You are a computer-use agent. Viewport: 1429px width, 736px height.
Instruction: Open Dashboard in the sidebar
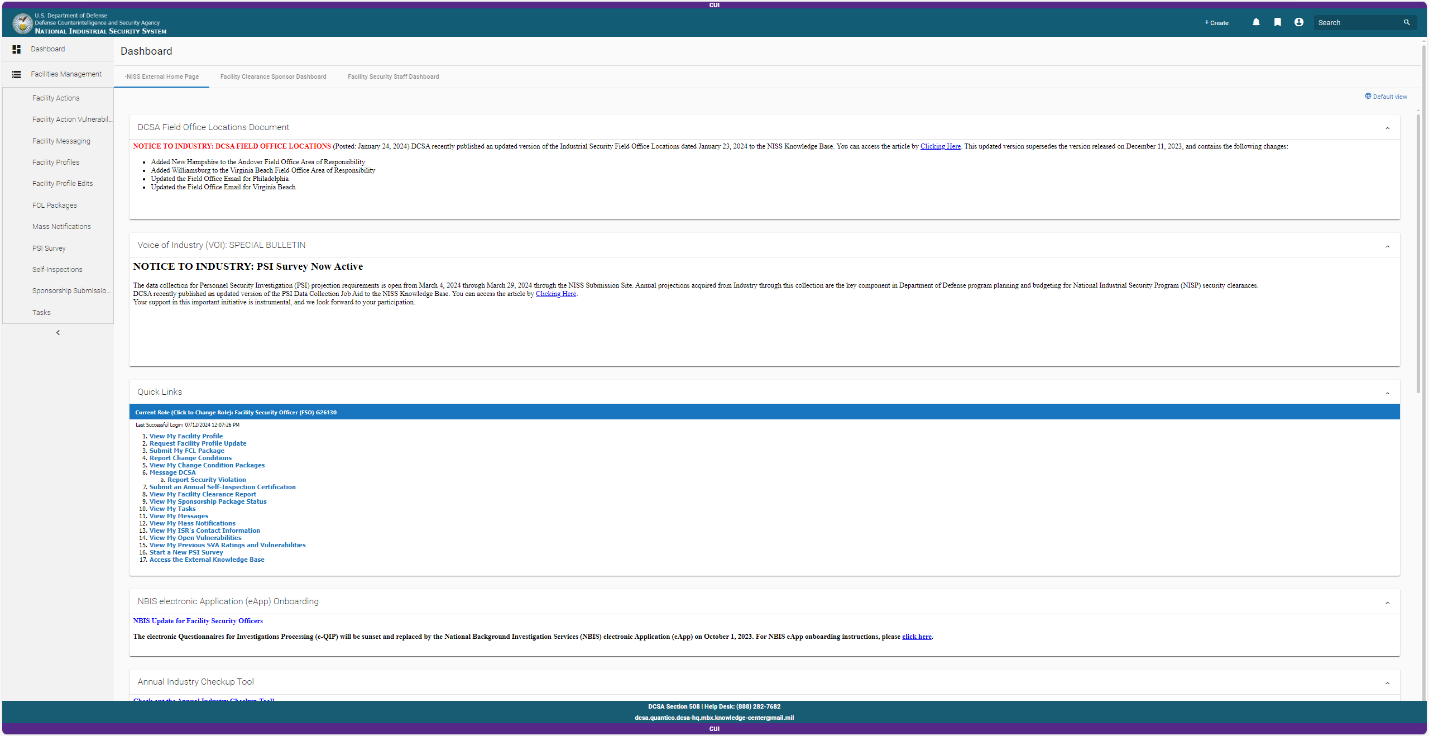coord(57,49)
